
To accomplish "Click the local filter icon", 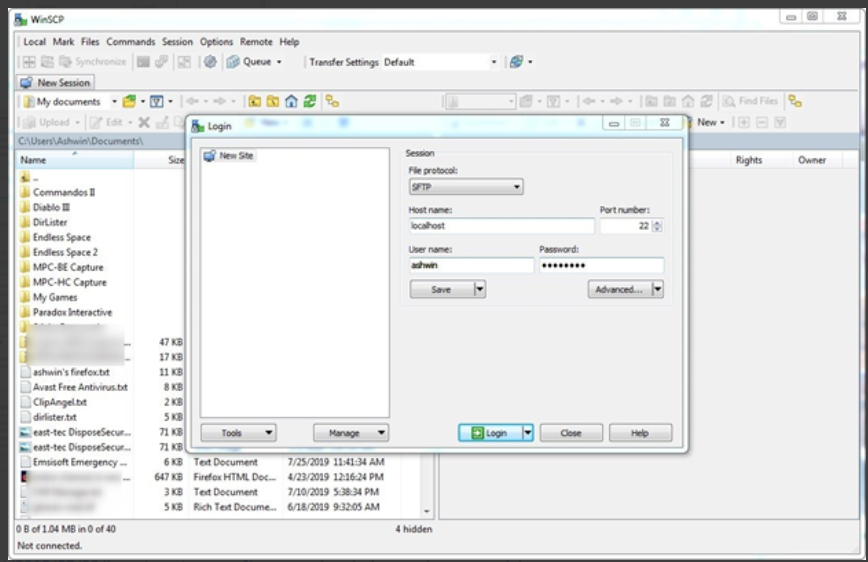I will pos(157,101).
